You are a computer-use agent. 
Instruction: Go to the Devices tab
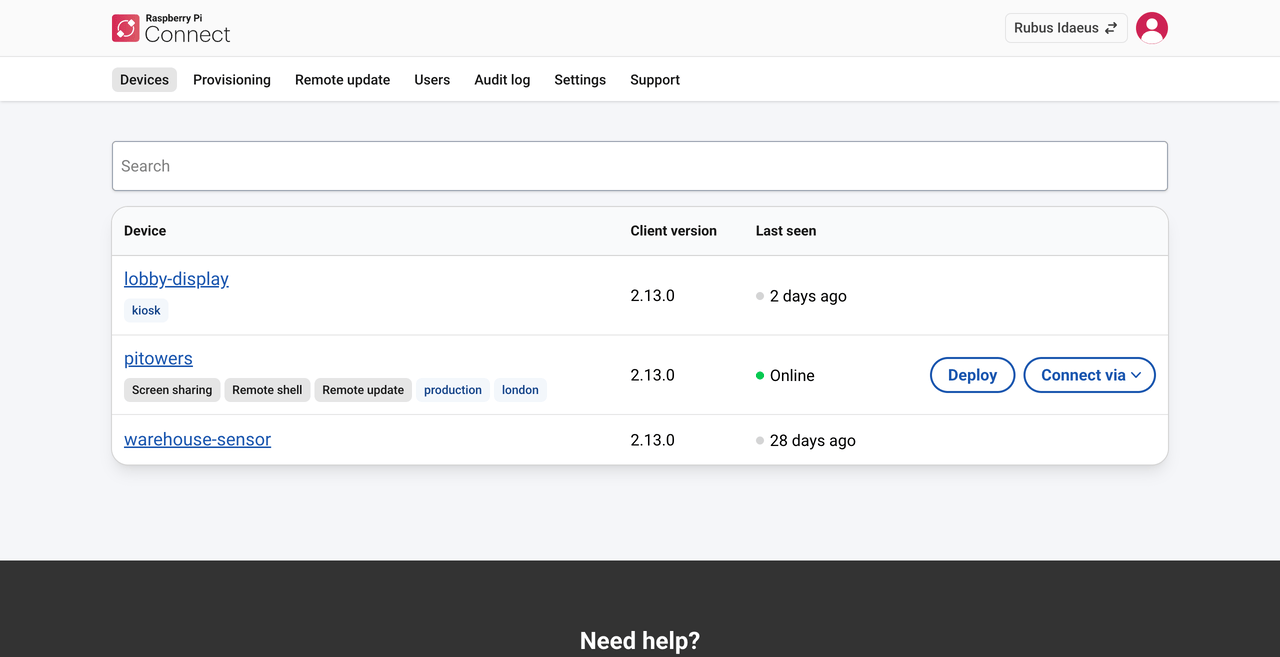pyautogui.click(x=144, y=80)
